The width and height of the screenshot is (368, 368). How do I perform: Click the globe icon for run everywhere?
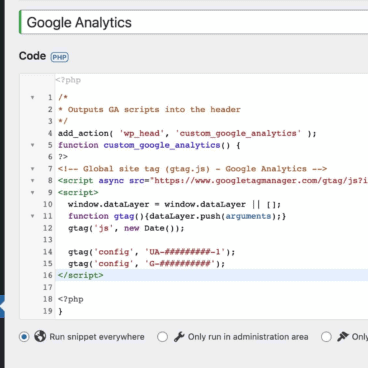coord(40,337)
